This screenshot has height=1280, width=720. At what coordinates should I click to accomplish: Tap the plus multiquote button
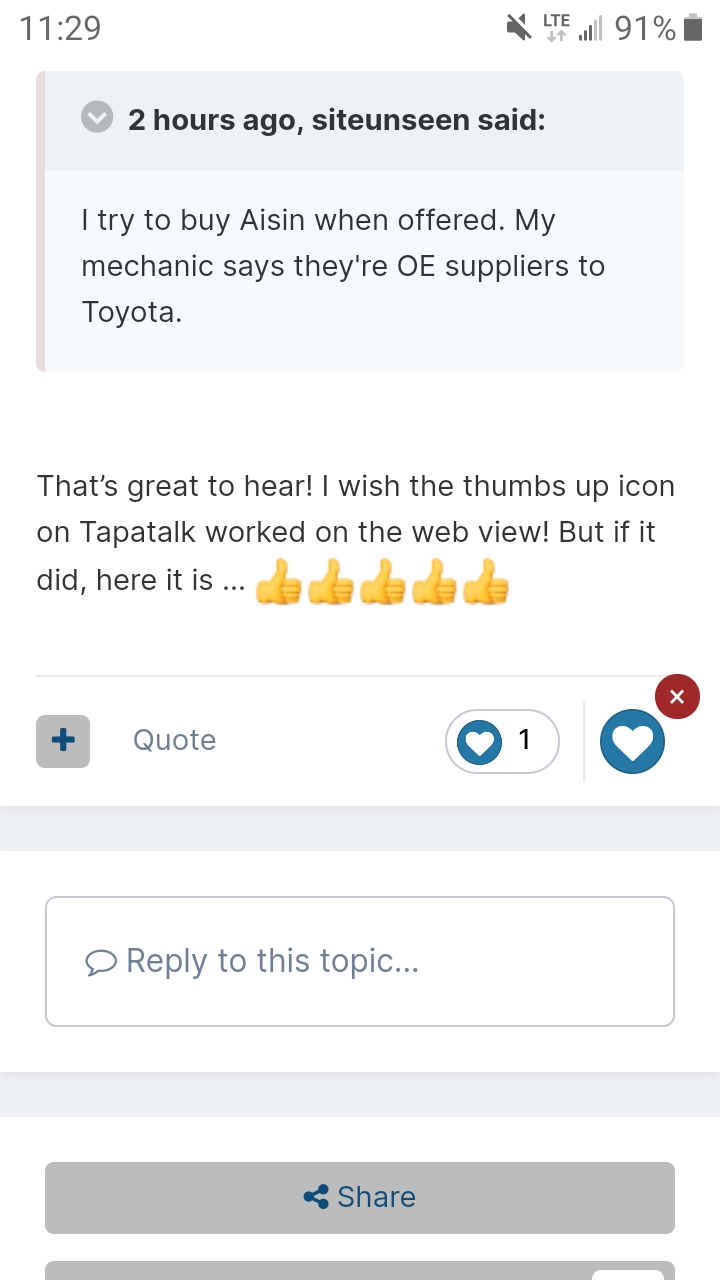[63, 741]
